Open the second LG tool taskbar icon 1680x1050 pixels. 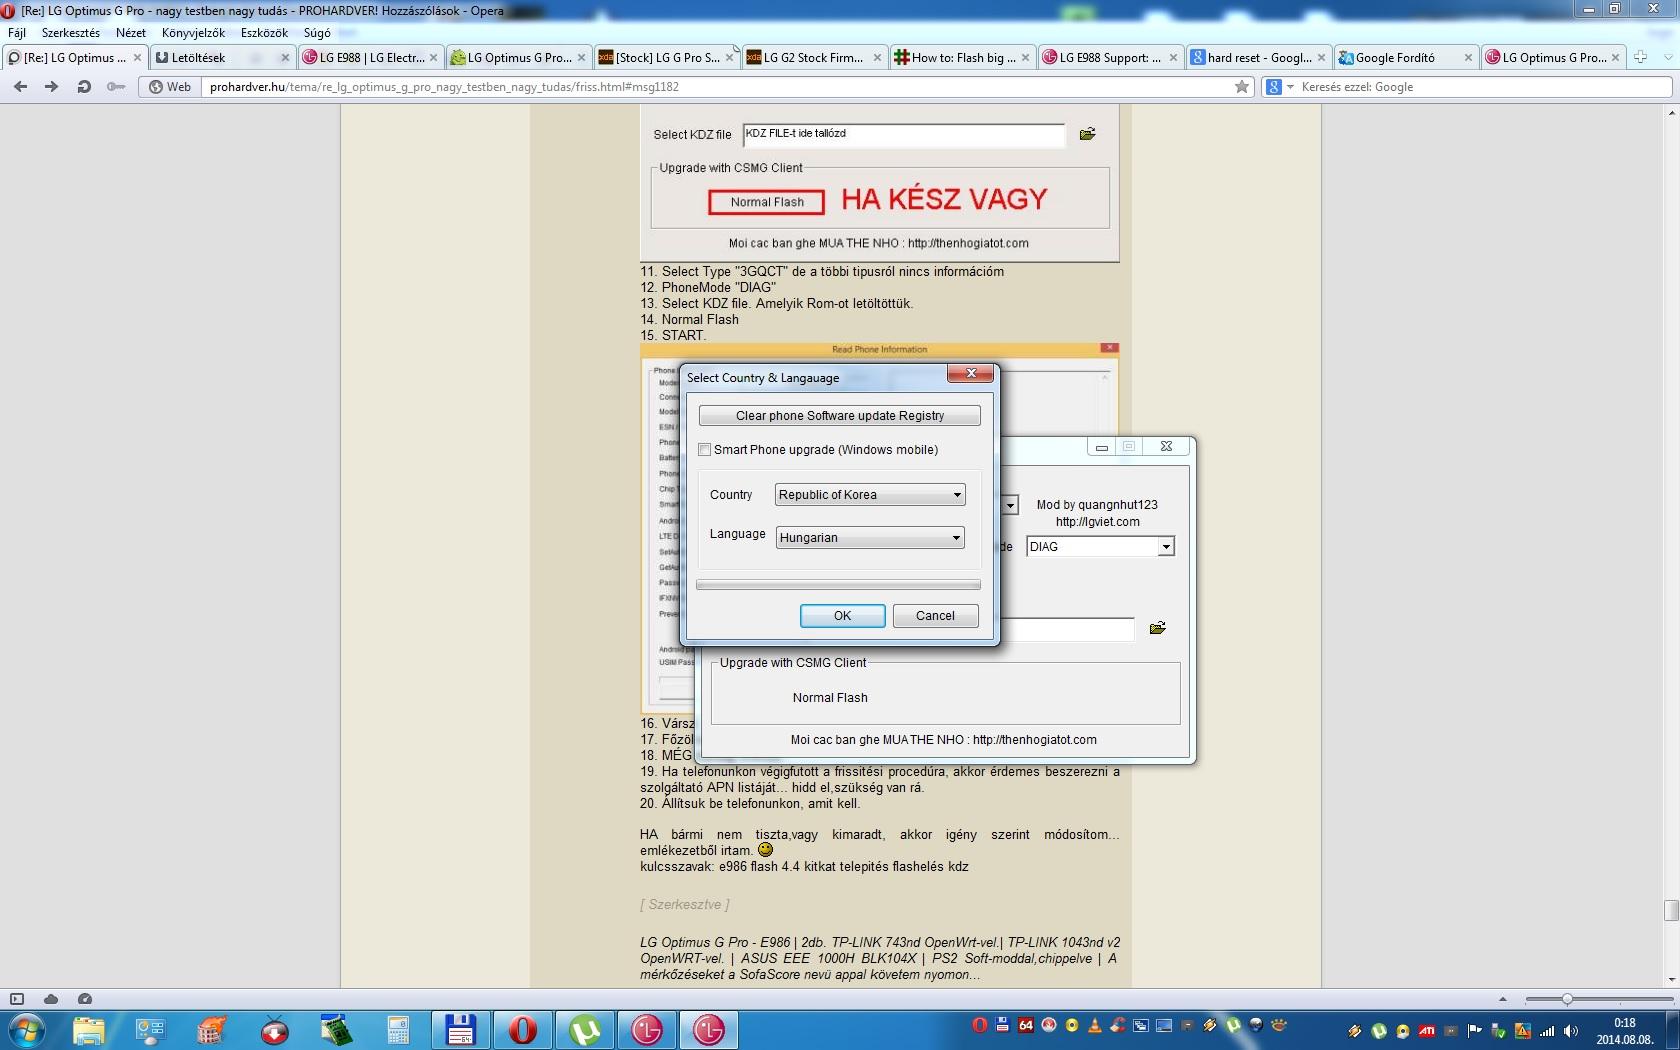point(708,1029)
